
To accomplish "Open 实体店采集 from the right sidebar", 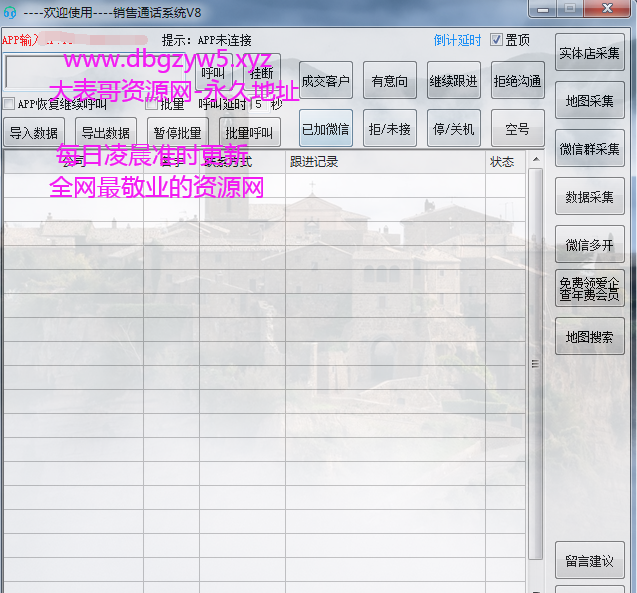I will tap(589, 53).
